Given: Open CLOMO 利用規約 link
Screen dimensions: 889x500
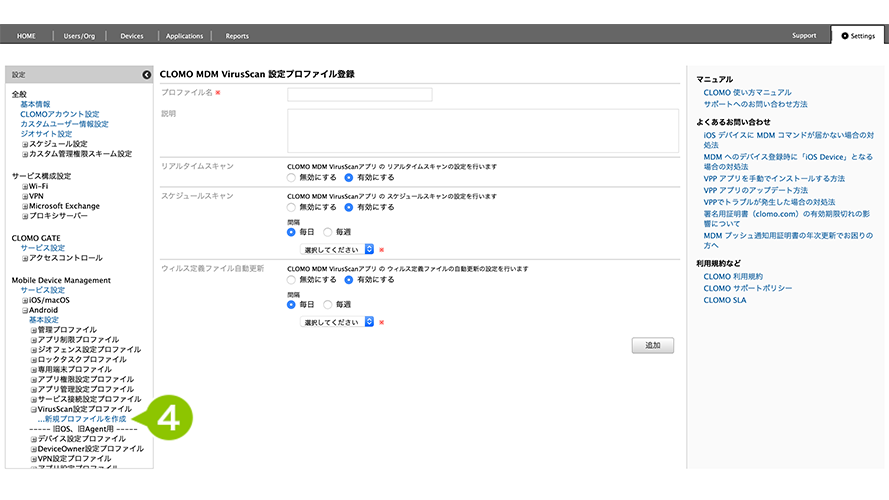Looking at the screenshot, I should click(x=733, y=277).
